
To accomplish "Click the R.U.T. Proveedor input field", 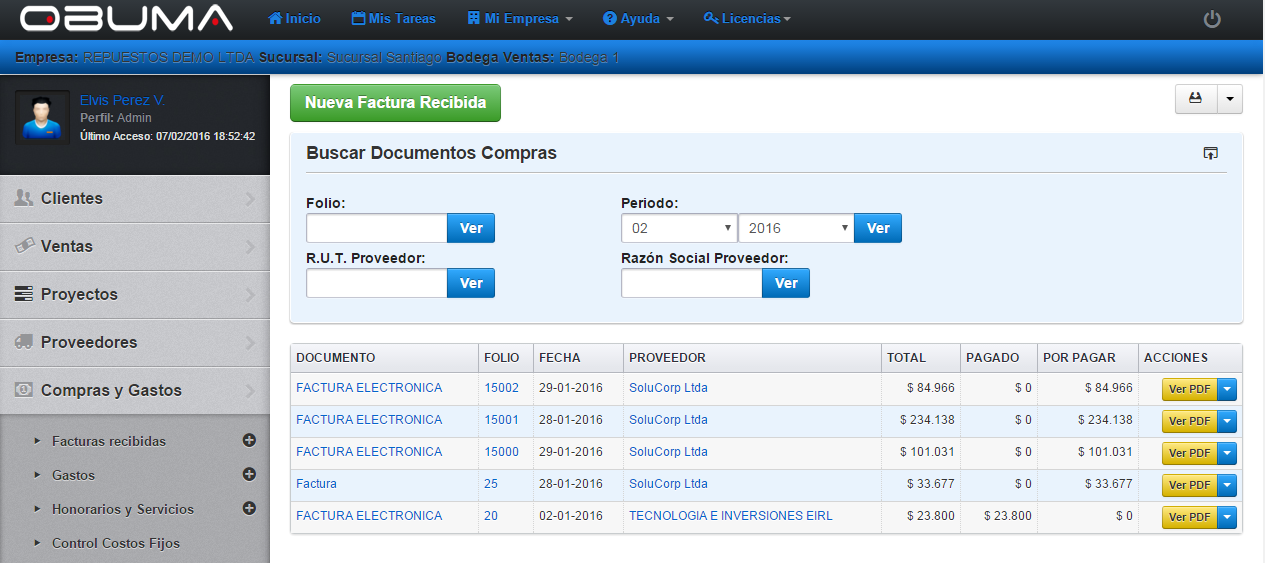I will [x=376, y=284].
